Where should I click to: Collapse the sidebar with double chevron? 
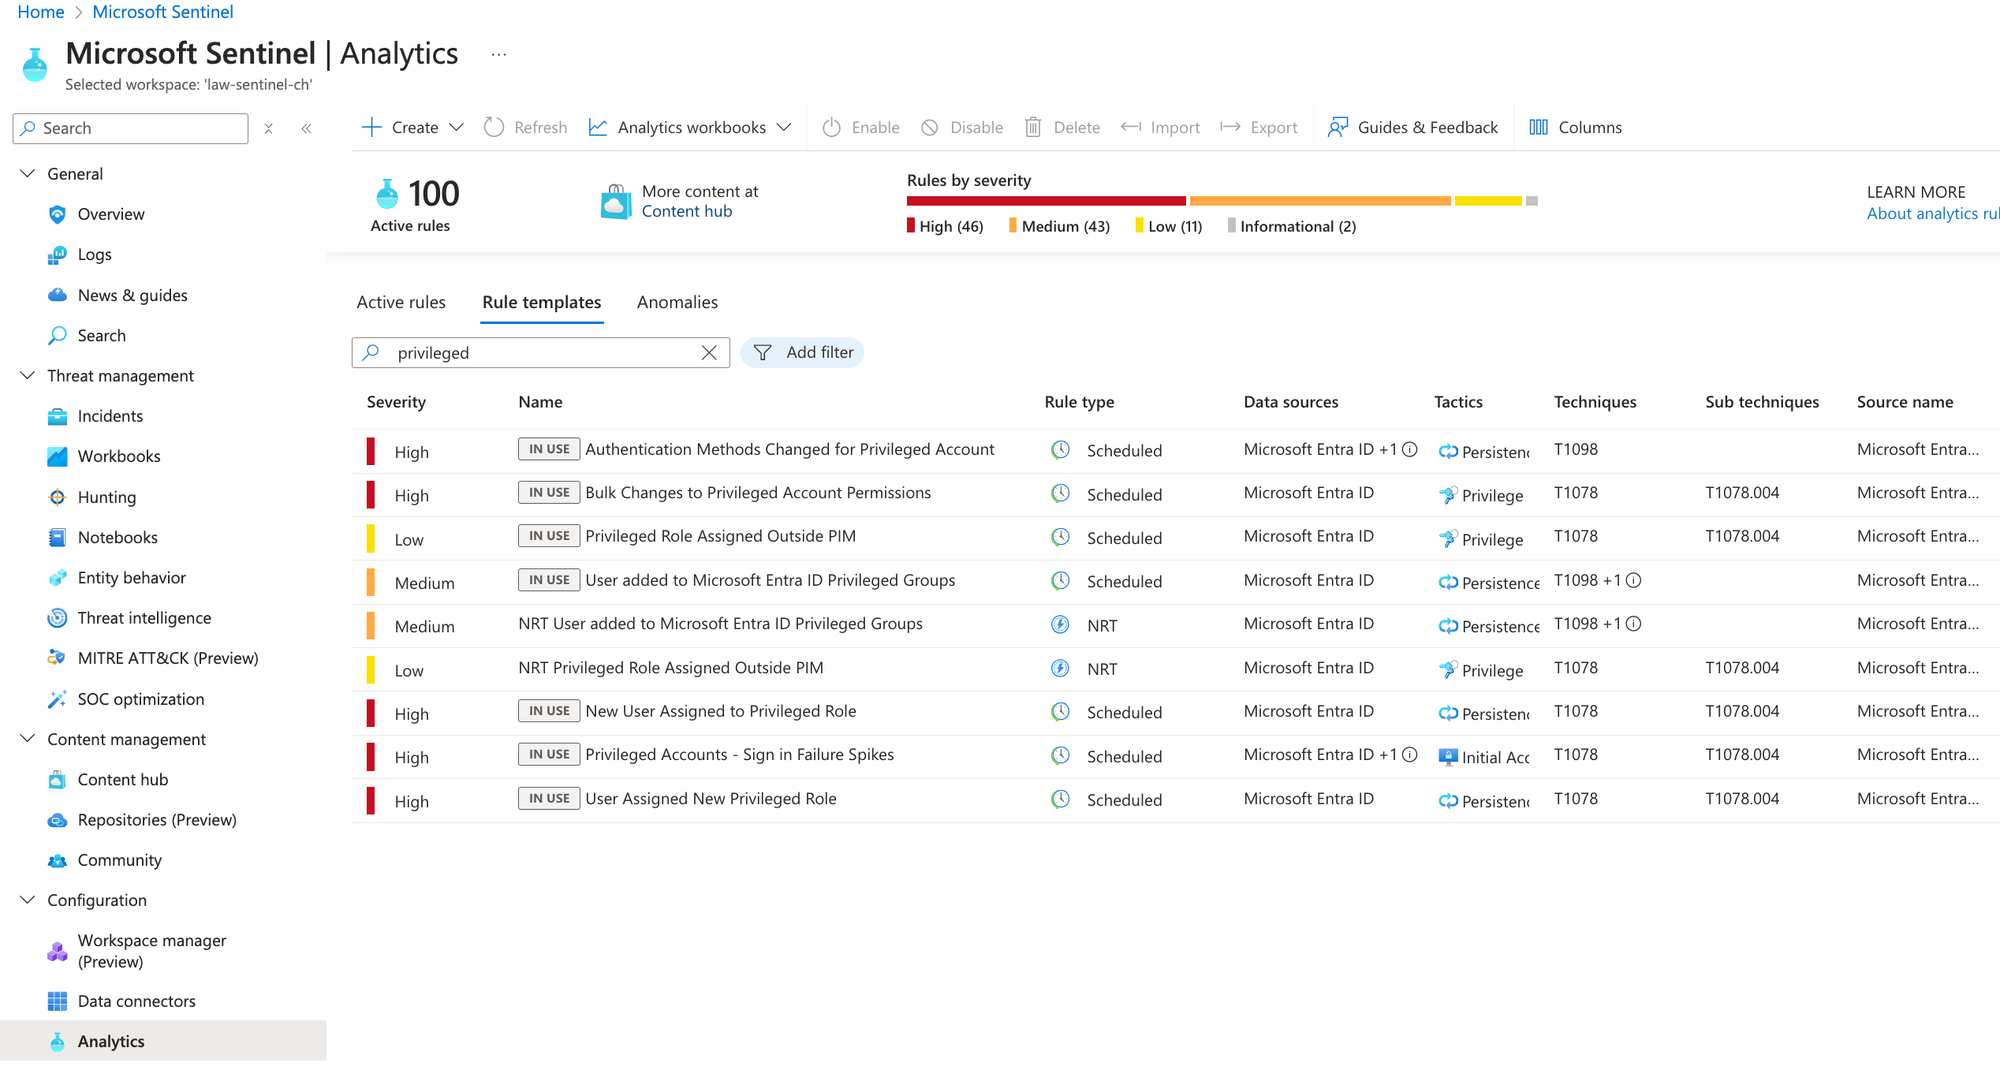tap(306, 128)
